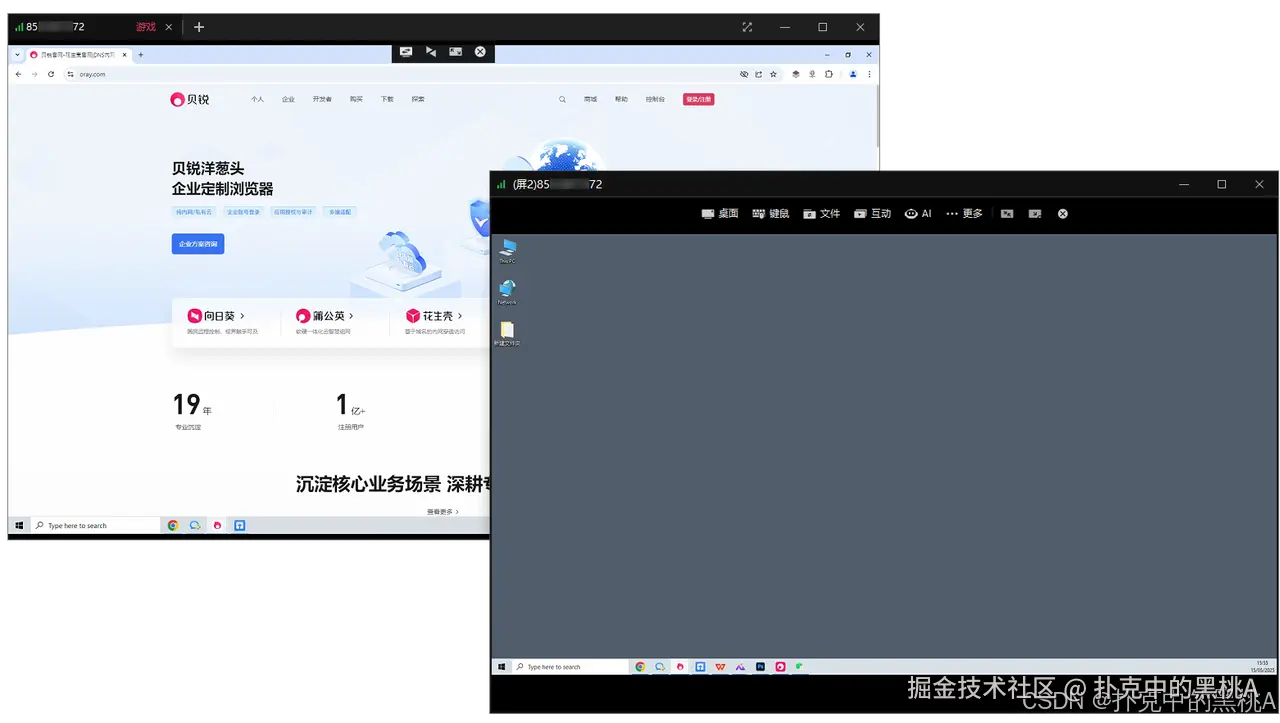Add a new session tab with plus
This screenshot has height=723, width=1280.
[x=199, y=27]
